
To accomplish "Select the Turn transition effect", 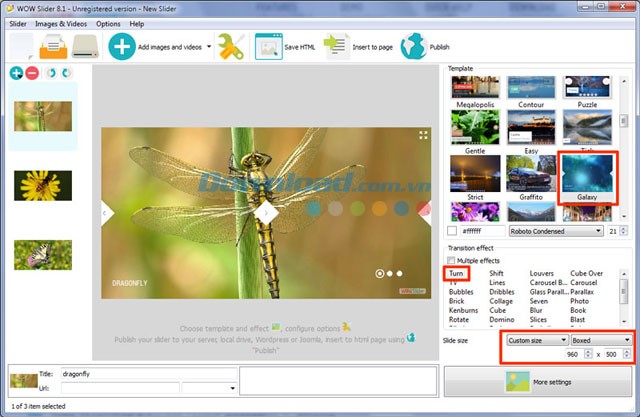I will coord(458,272).
